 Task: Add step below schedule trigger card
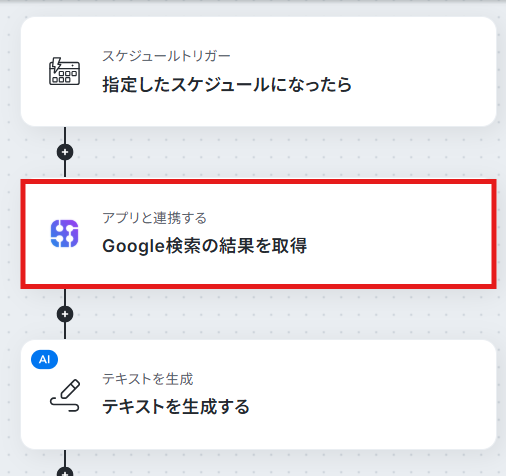click(x=65, y=152)
